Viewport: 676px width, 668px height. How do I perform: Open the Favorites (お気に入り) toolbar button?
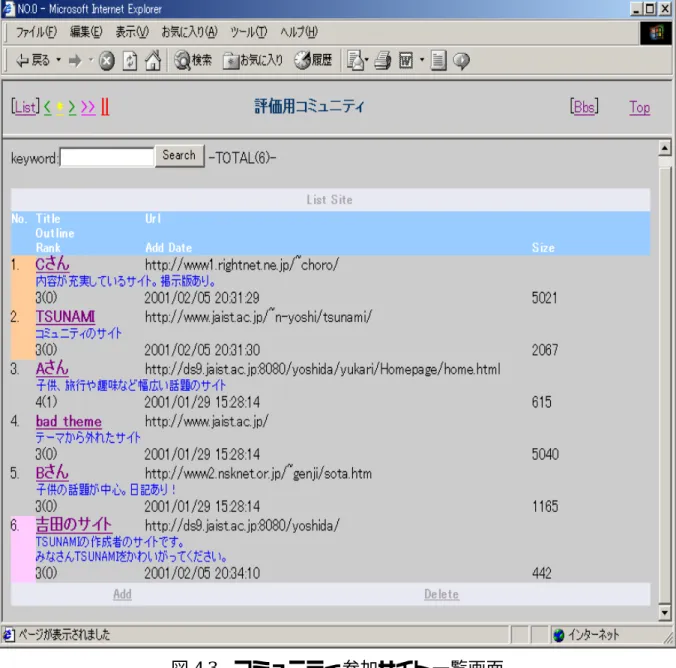click(253, 60)
